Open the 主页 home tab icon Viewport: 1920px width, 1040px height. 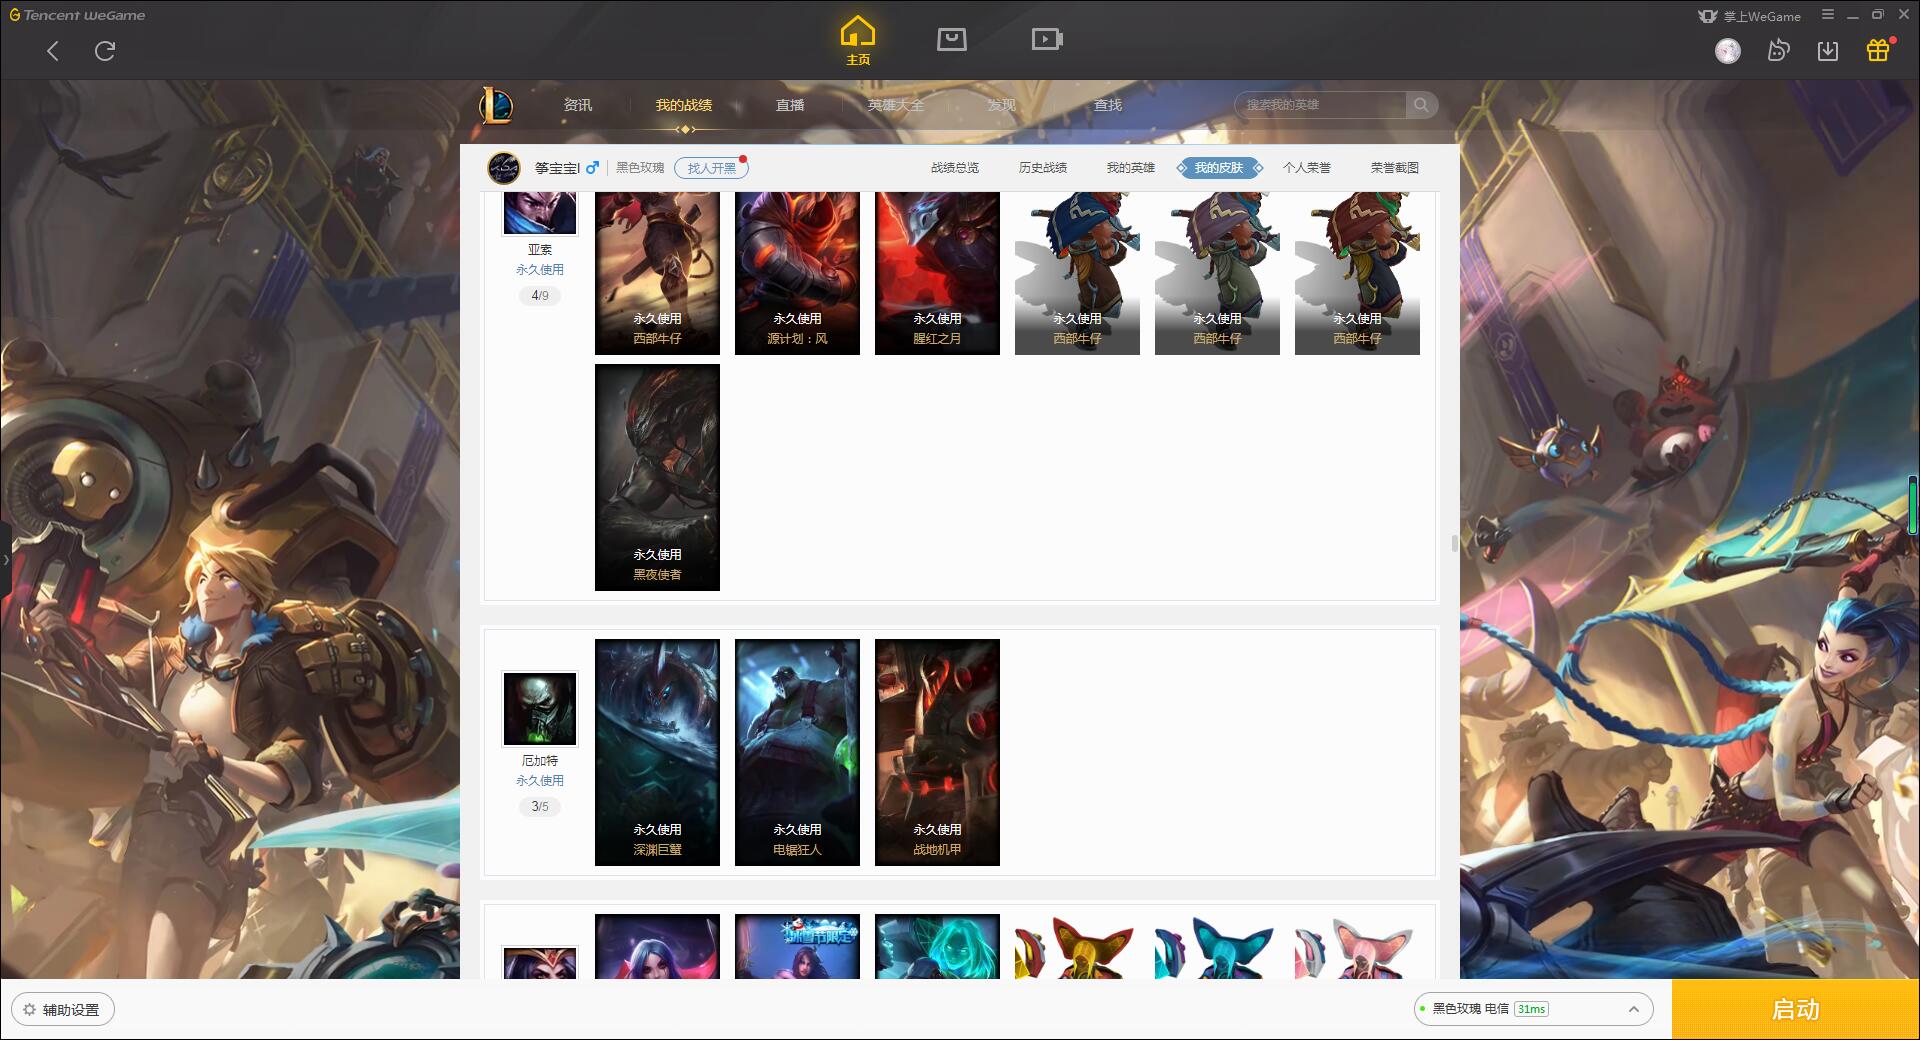click(858, 41)
